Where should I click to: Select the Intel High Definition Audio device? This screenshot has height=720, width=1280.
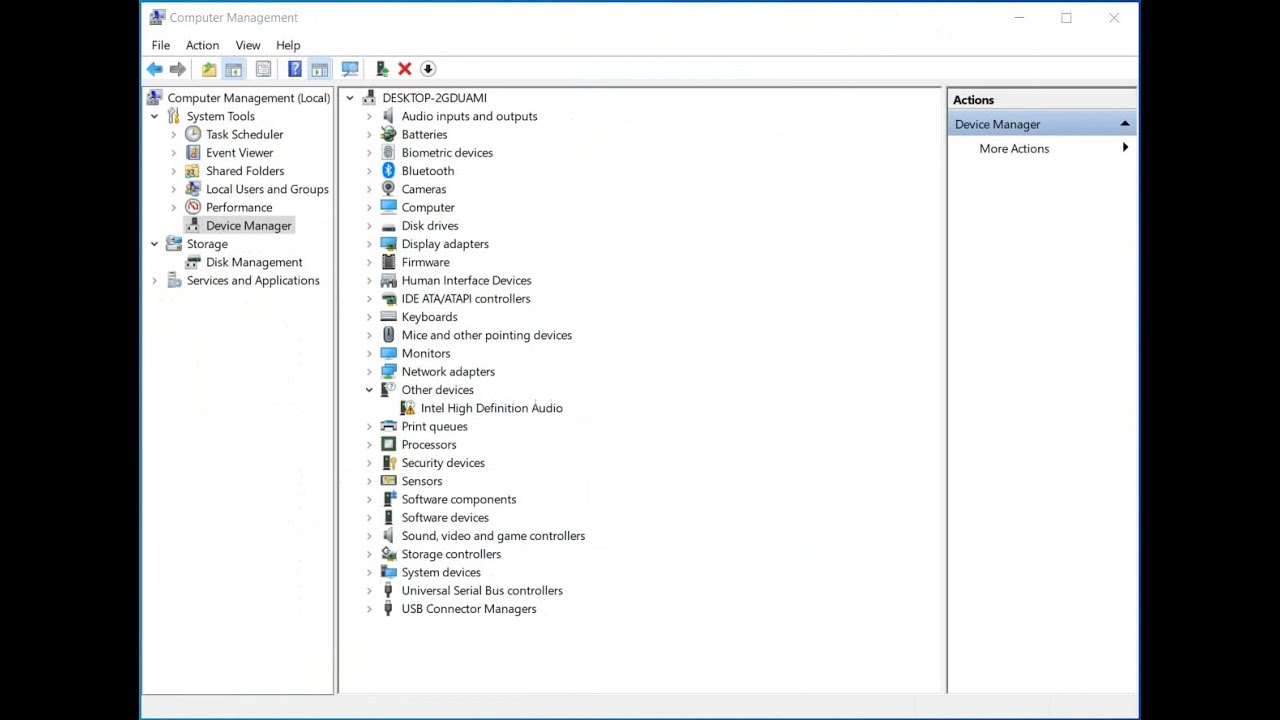(491, 408)
